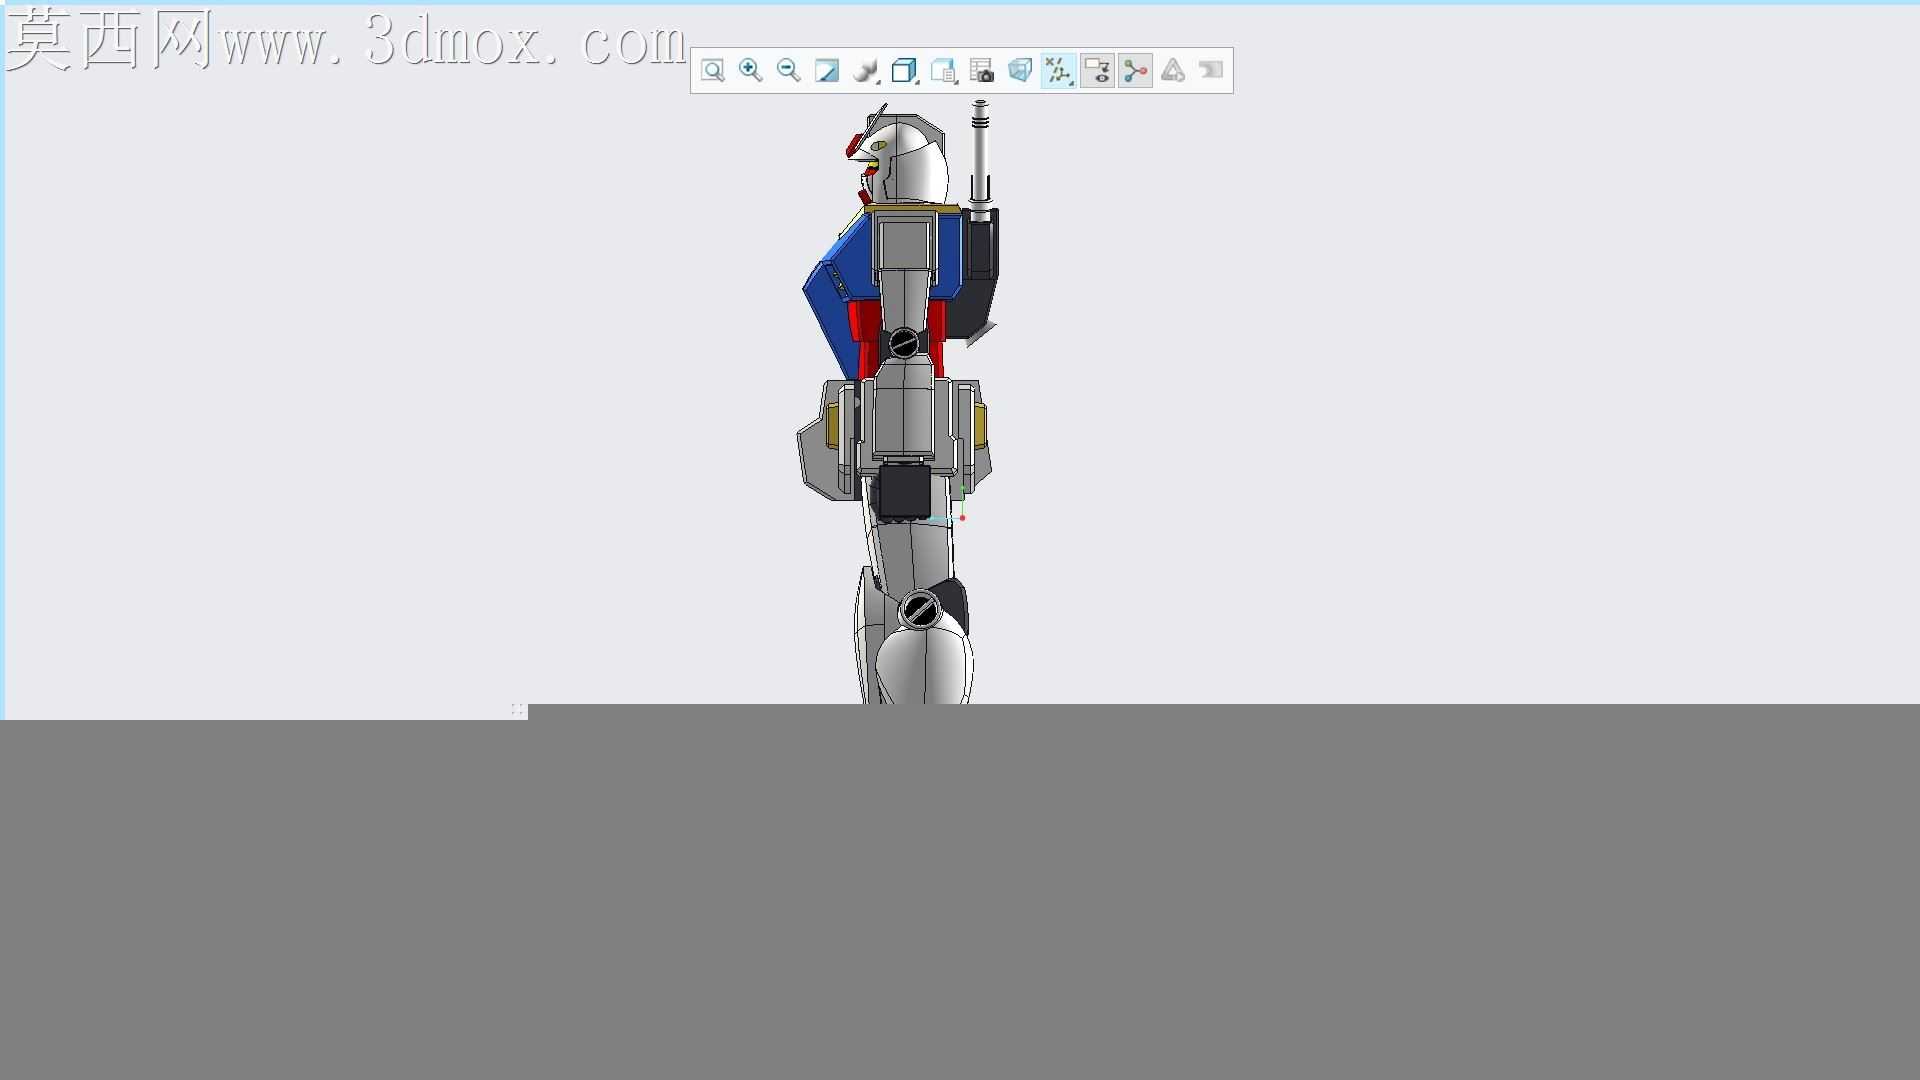Screen dimensions: 1920x1080
Task: Open the View Manager icon
Action: pos(943,71)
